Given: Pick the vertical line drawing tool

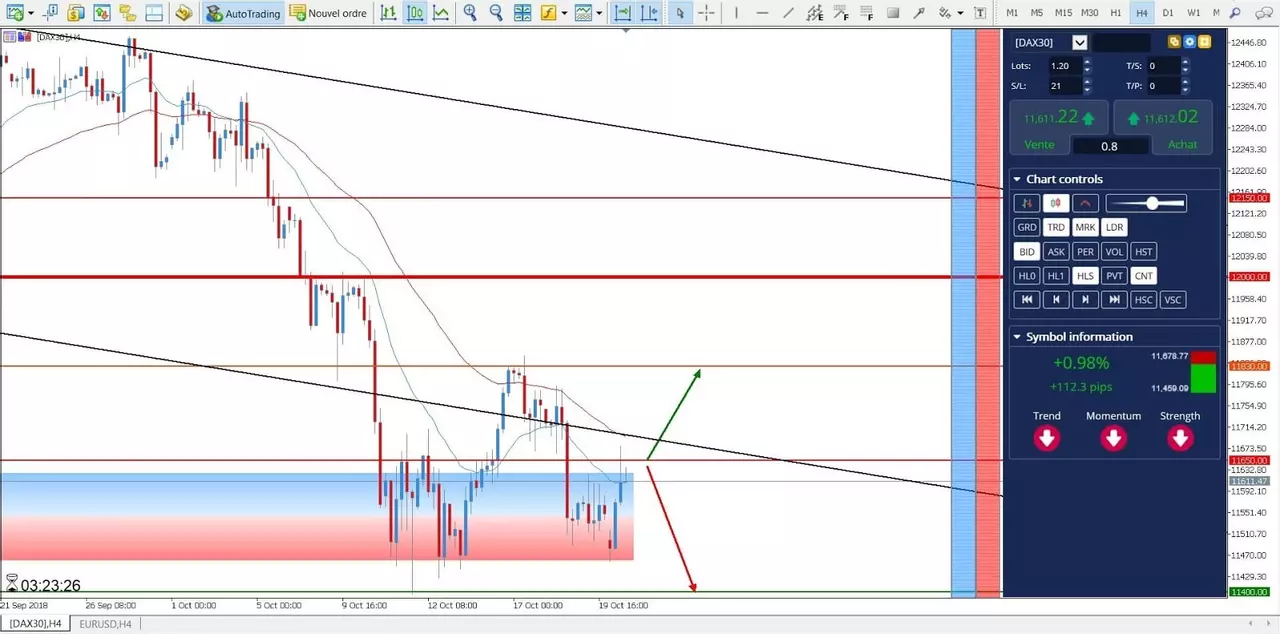Looking at the screenshot, I should click(x=738, y=13).
